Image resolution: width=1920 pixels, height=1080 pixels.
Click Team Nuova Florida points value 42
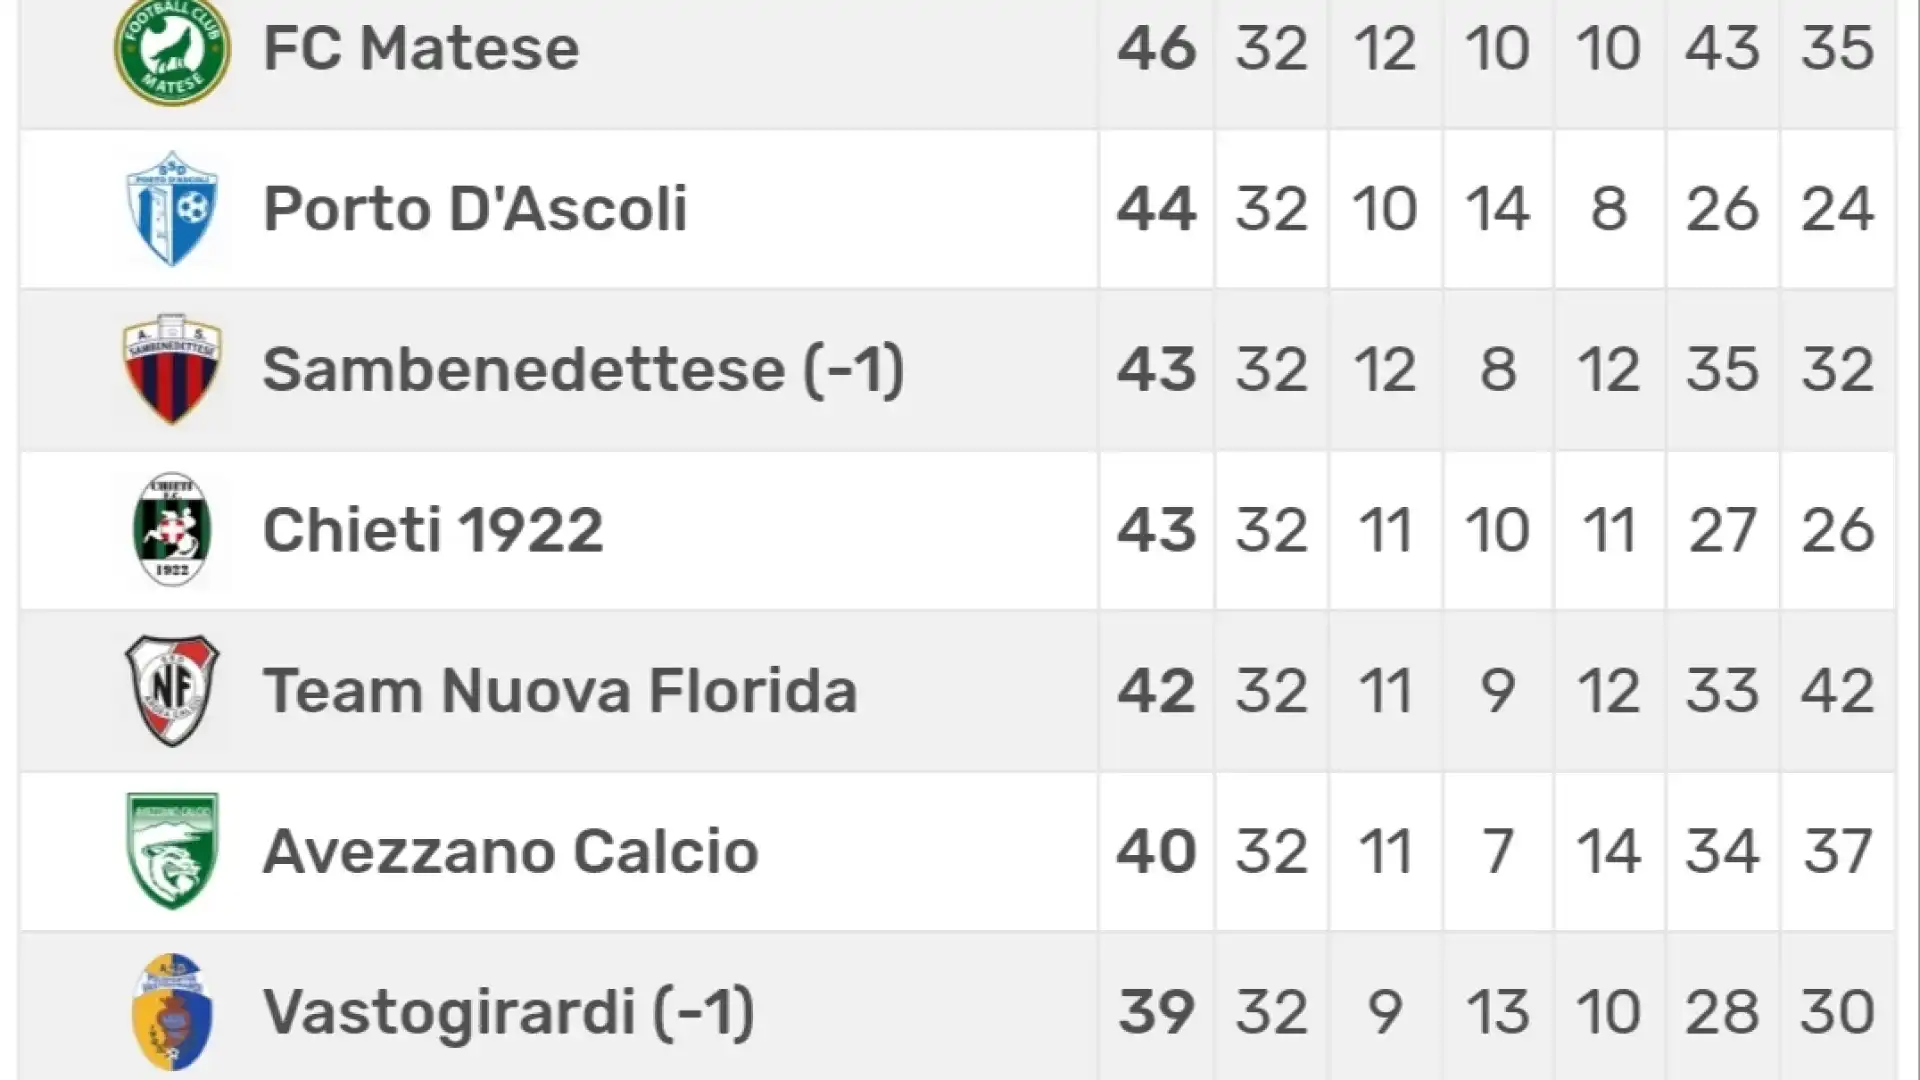pyautogui.click(x=1157, y=691)
